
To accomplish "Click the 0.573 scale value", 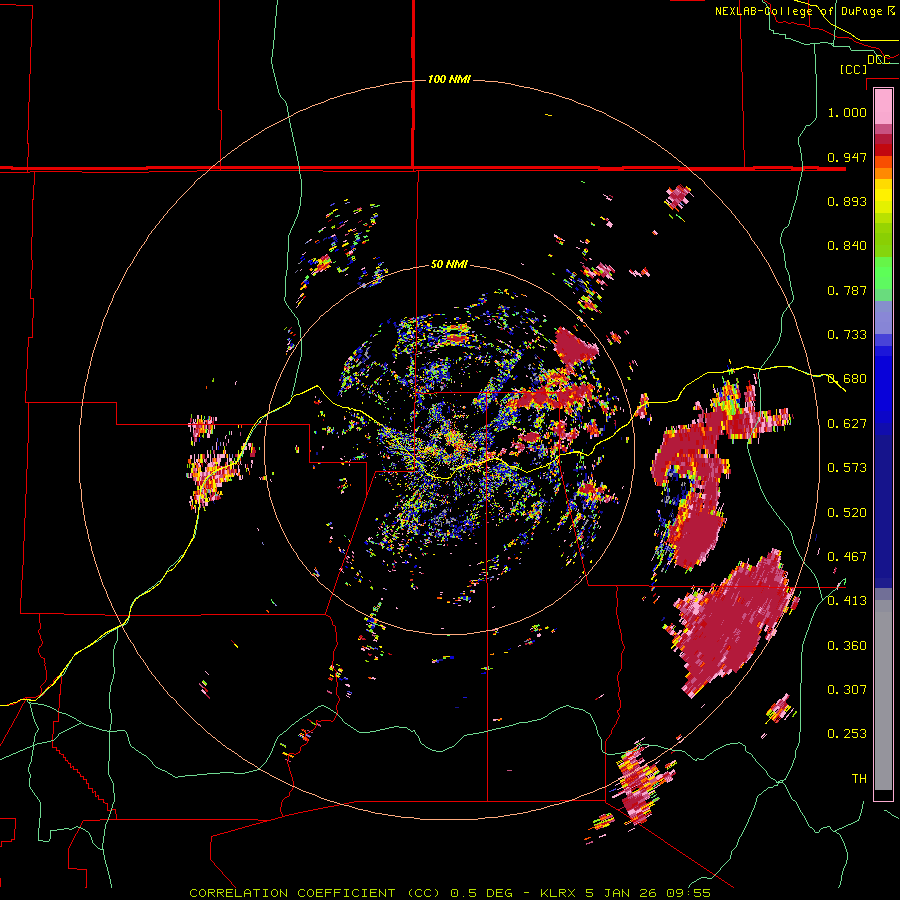I will tap(847, 468).
